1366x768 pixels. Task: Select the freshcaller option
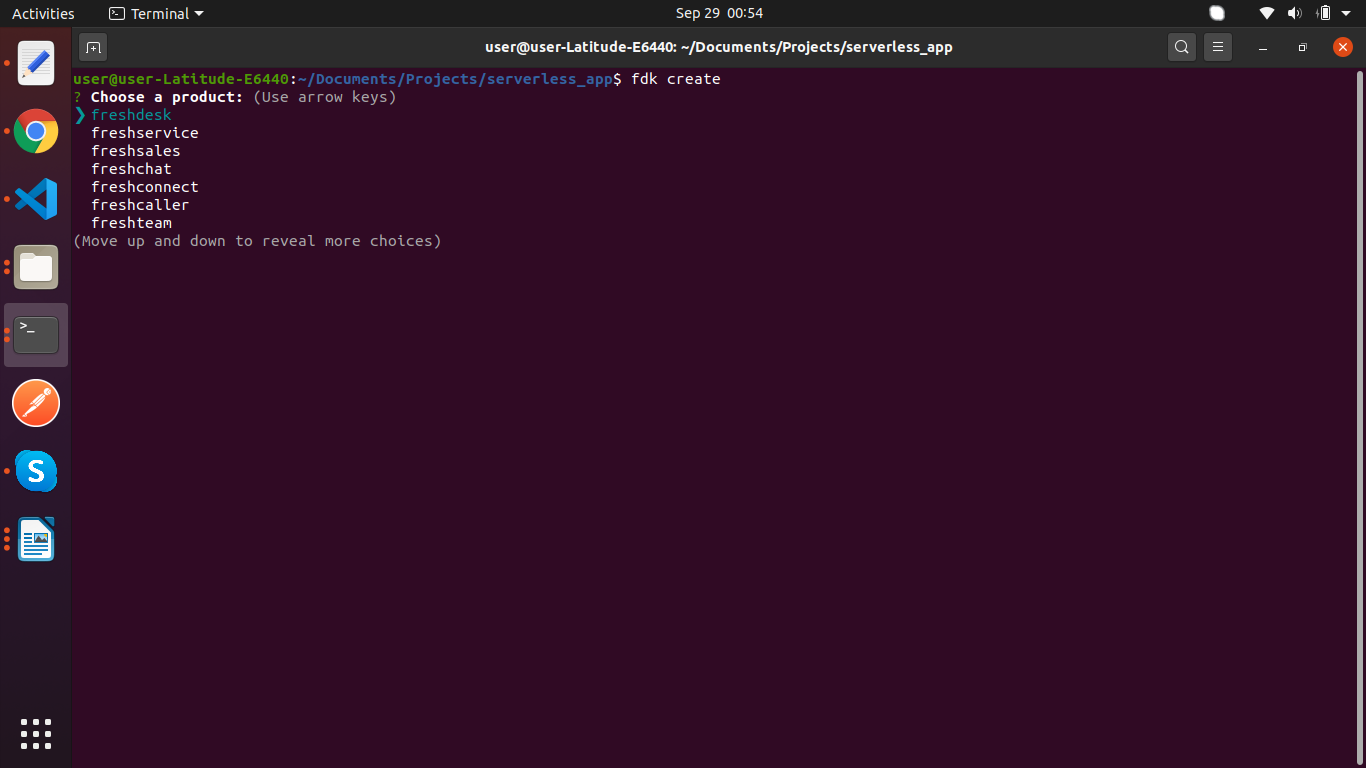click(140, 205)
